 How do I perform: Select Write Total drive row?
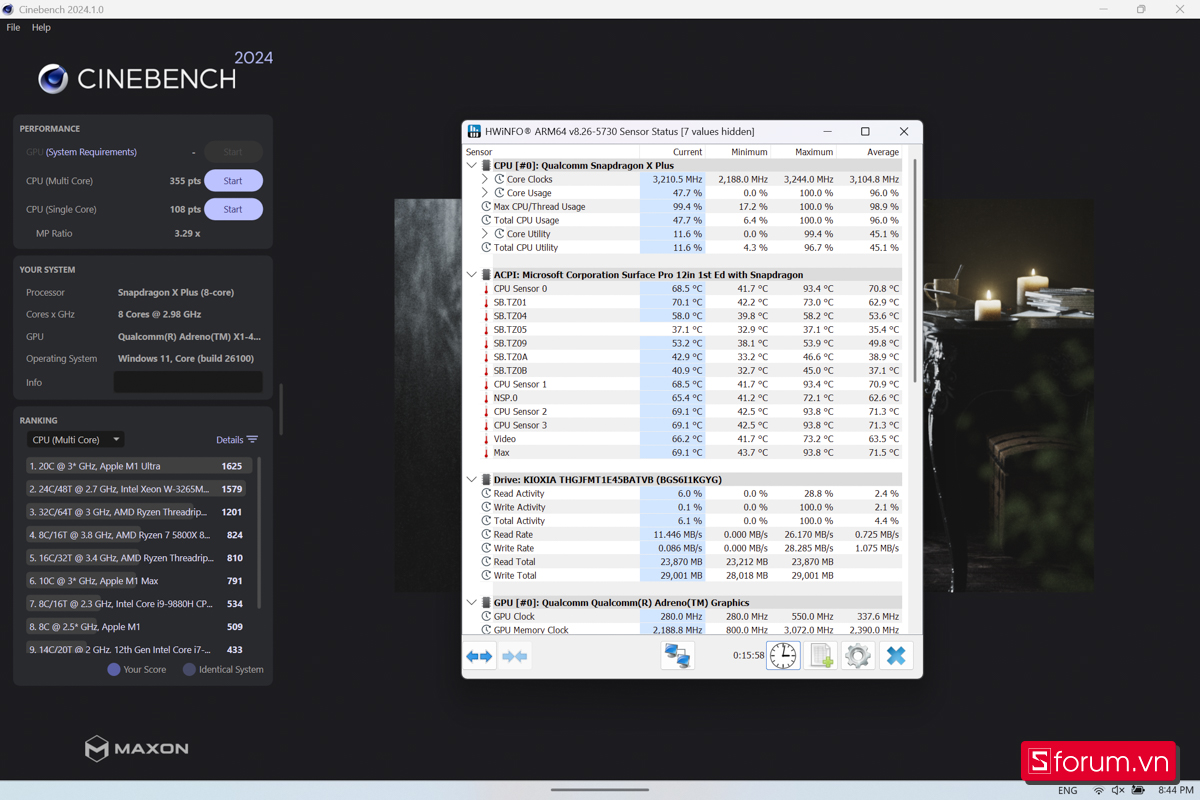tap(684, 576)
